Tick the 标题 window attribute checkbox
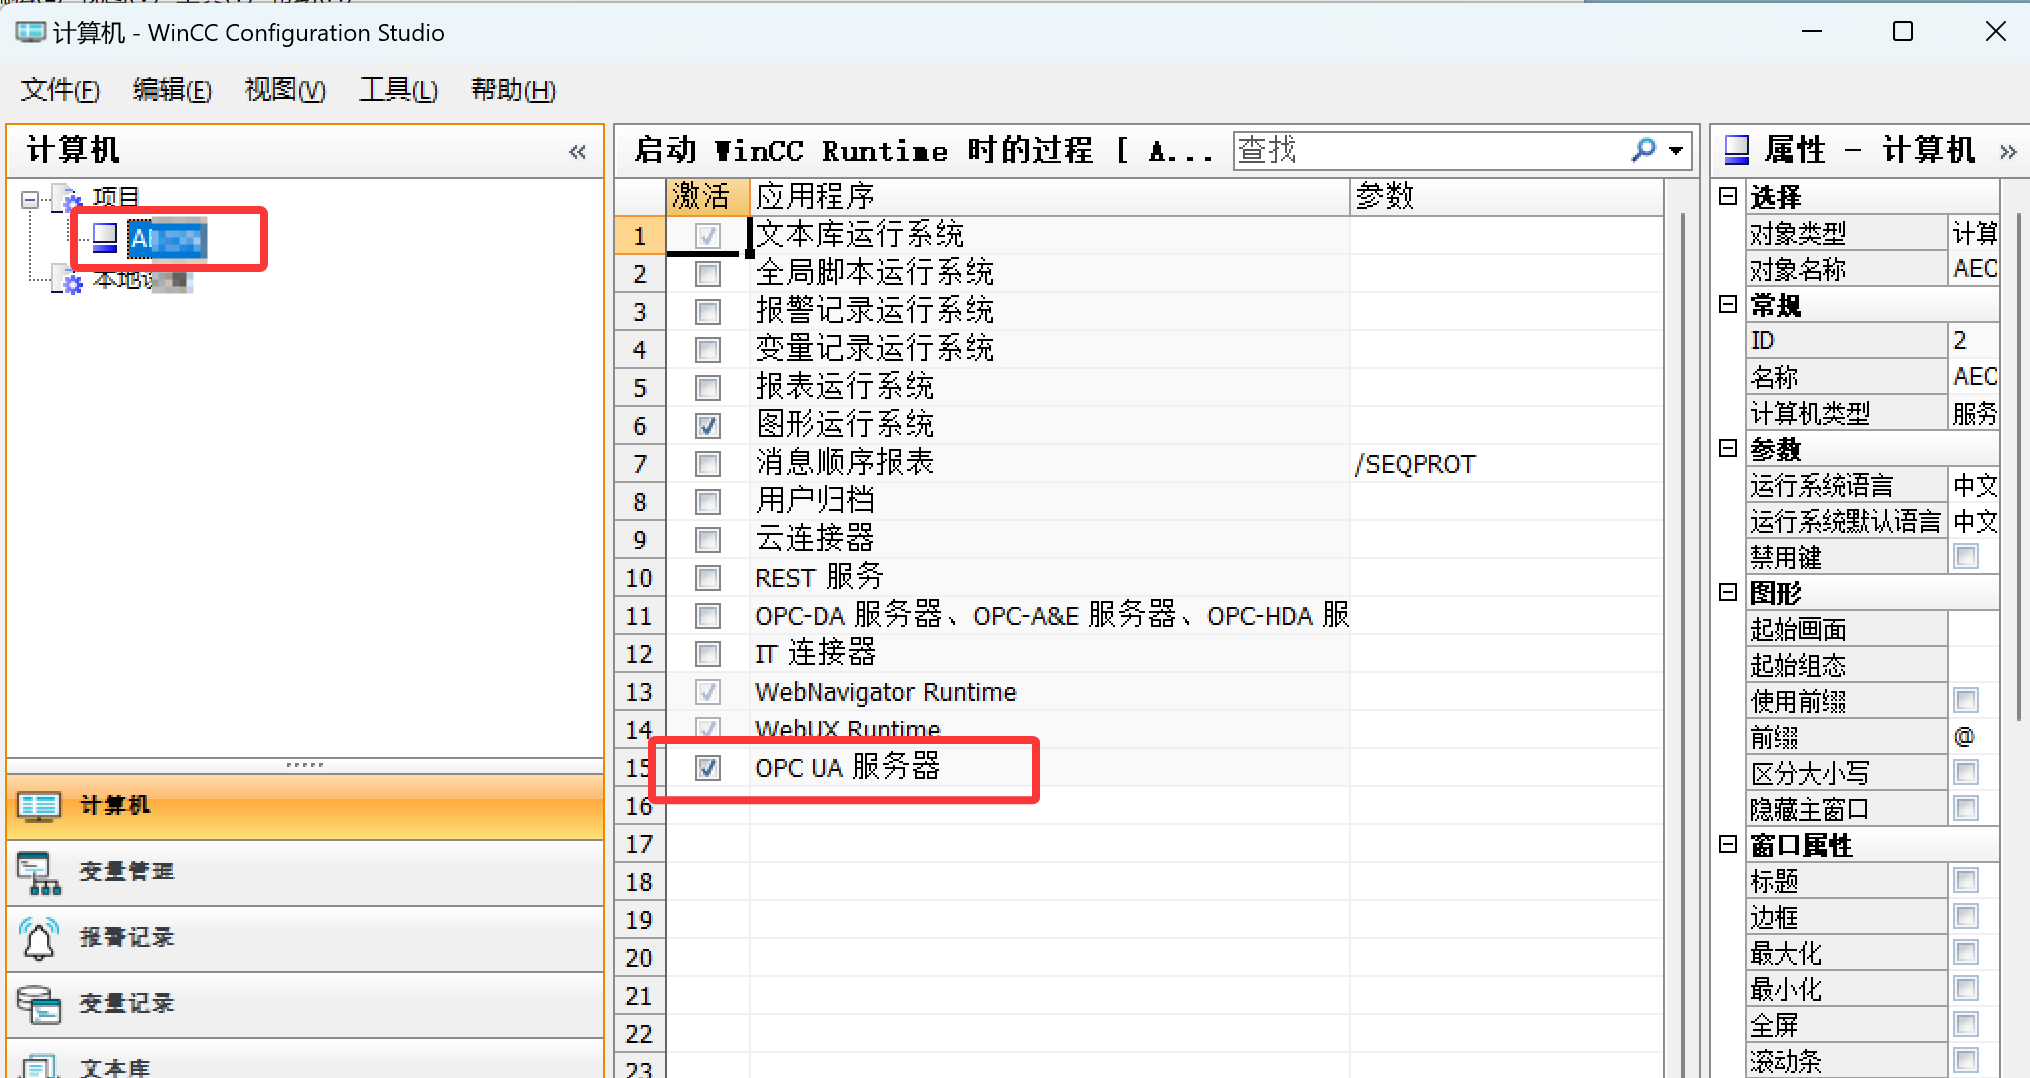The height and width of the screenshot is (1078, 2030). (x=1966, y=880)
